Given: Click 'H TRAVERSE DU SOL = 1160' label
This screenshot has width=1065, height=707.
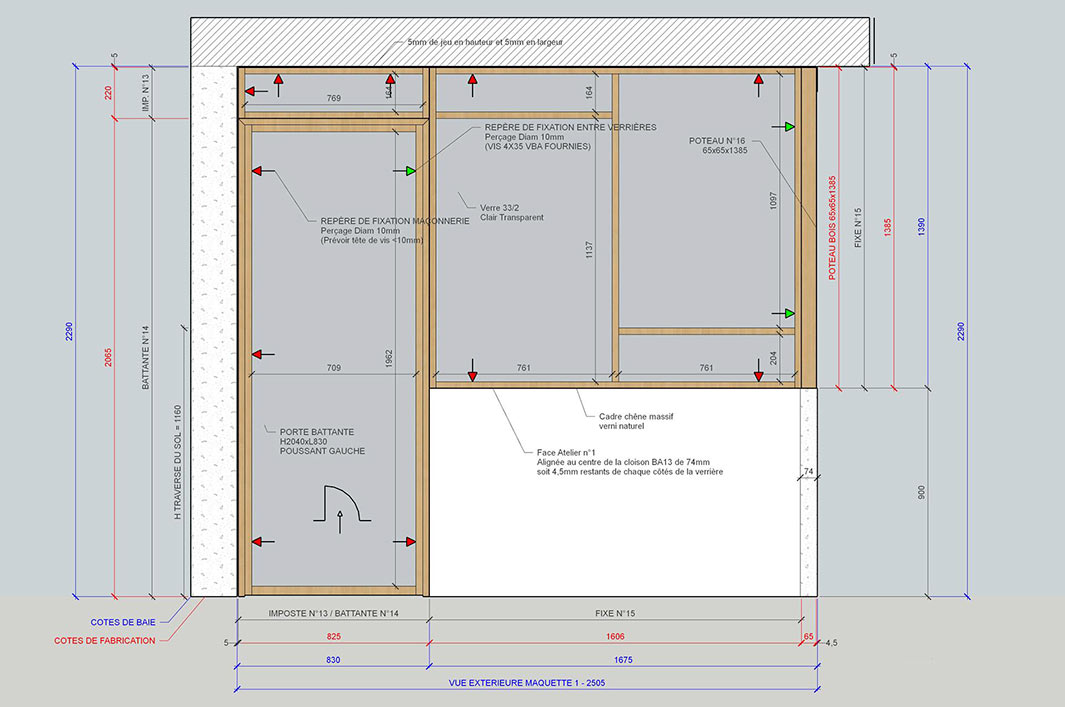Looking at the screenshot, I should [x=178, y=462].
